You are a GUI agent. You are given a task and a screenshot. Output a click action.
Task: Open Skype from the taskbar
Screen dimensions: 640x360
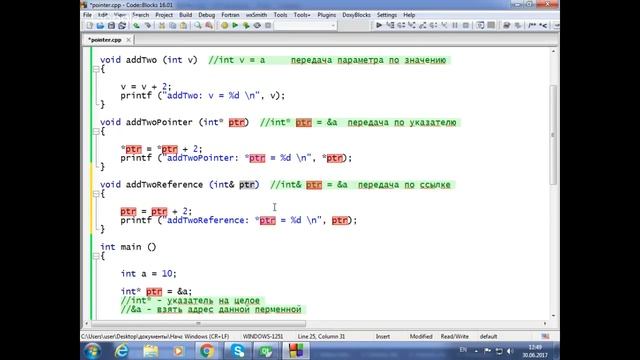[237, 351]
